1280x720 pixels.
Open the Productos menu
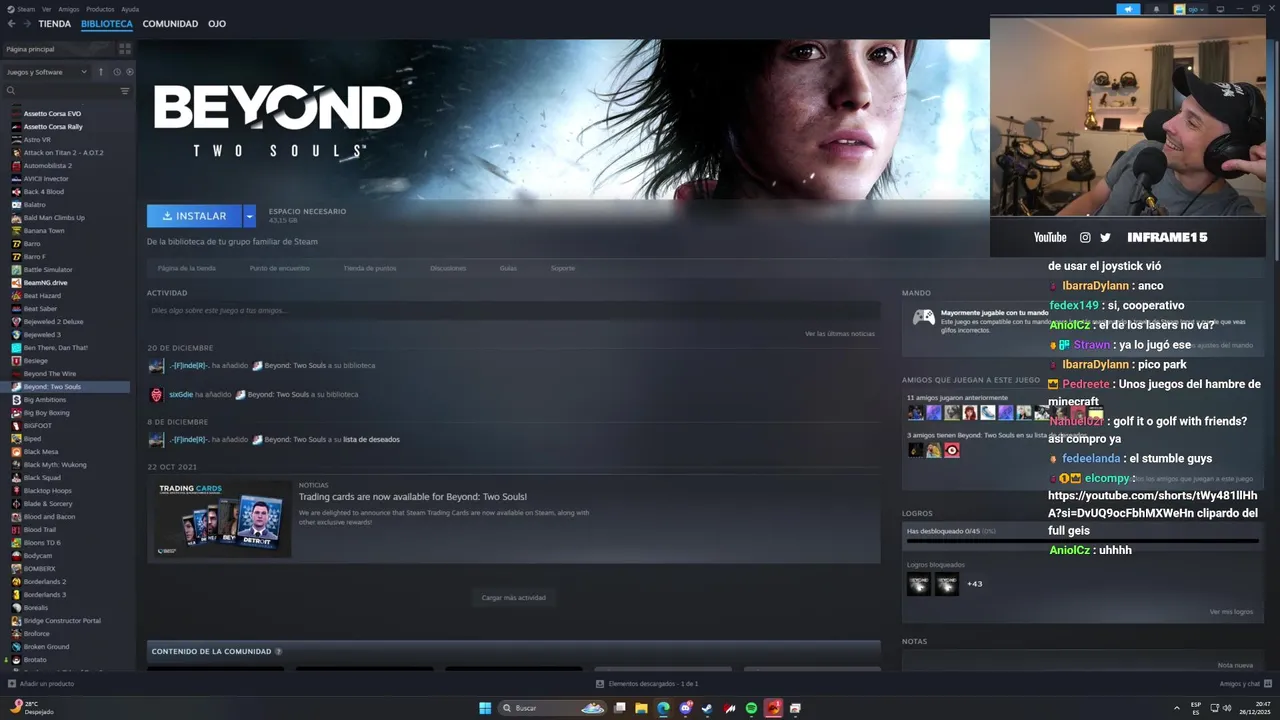coord(100,9)
